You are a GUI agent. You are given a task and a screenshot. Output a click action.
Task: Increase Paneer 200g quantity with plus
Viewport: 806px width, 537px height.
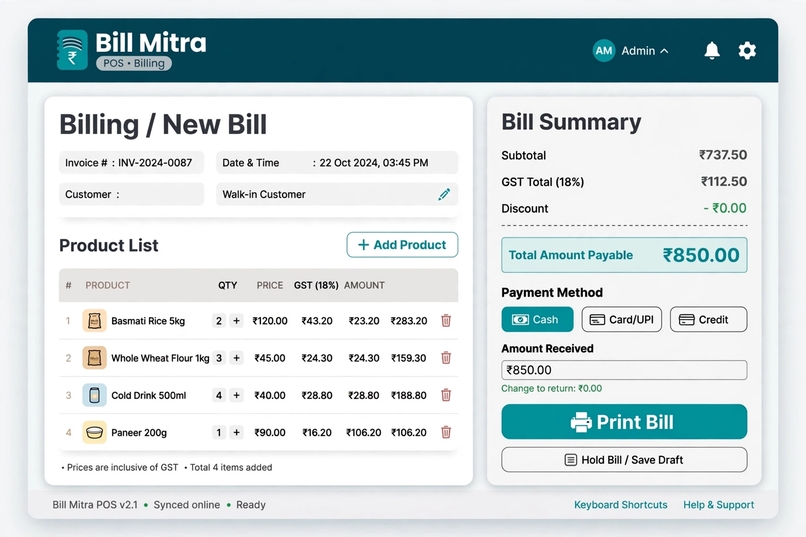tap(236, 432)
